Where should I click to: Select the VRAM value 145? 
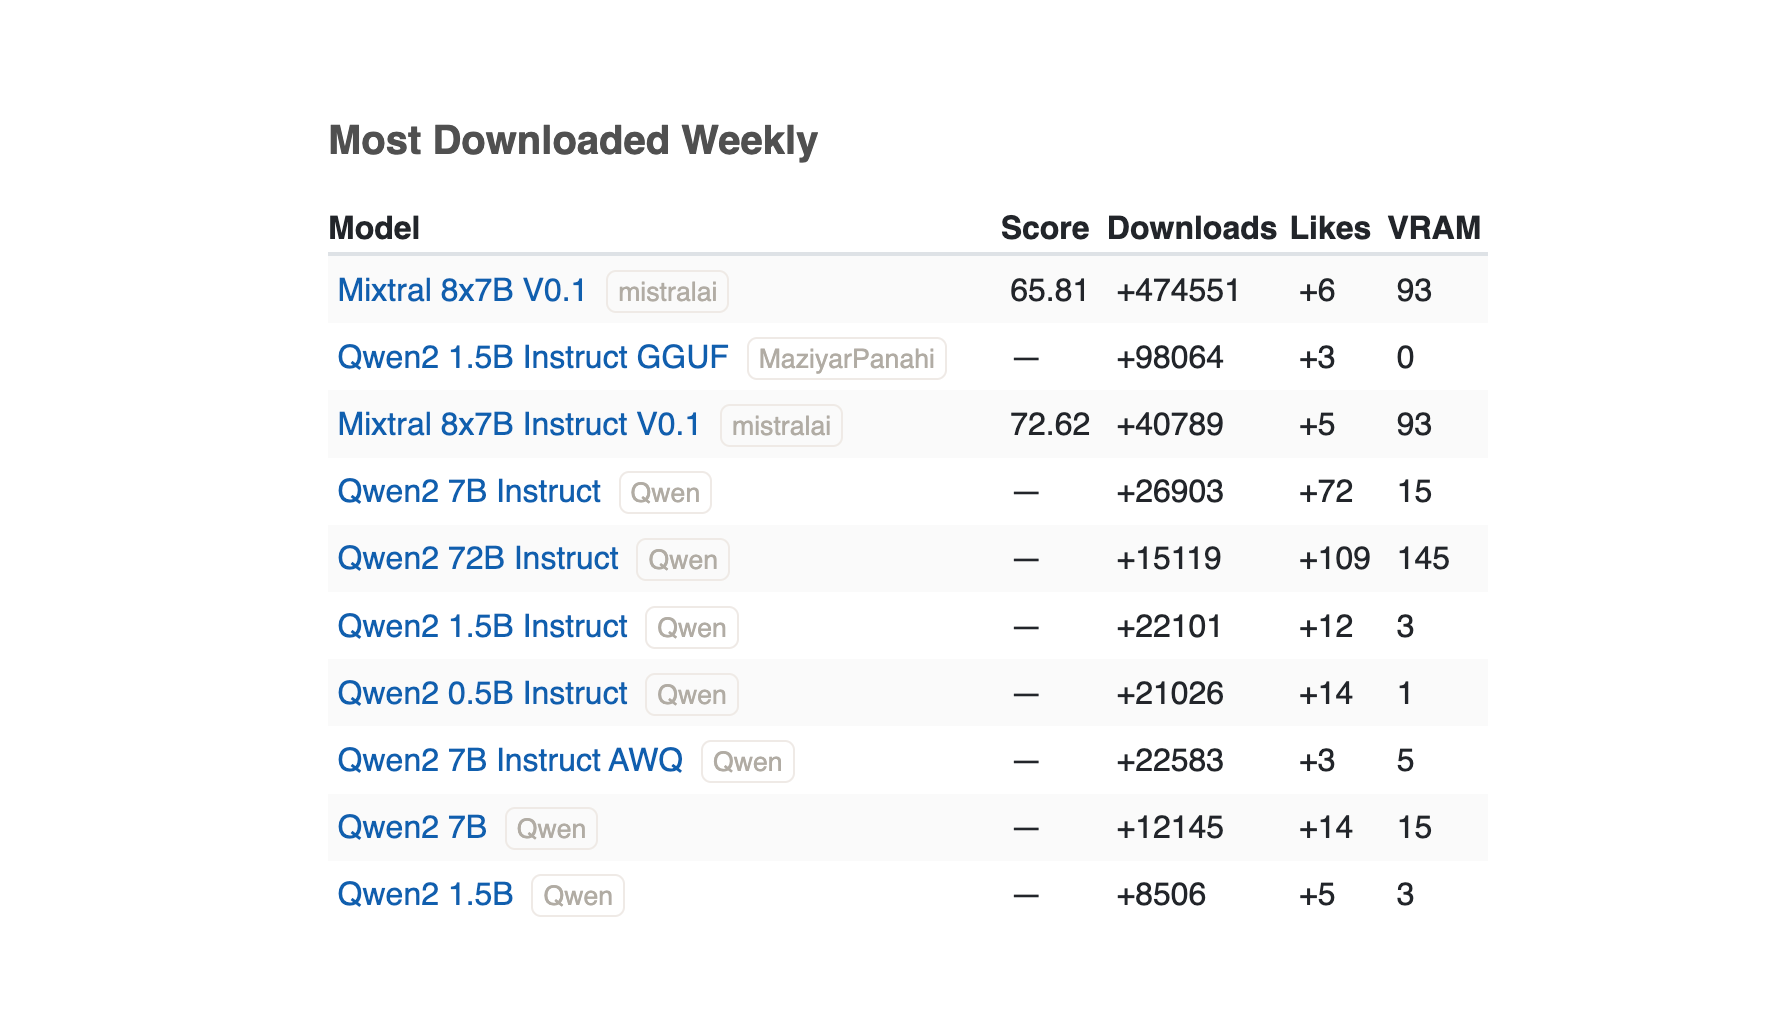coord(1423,558)
